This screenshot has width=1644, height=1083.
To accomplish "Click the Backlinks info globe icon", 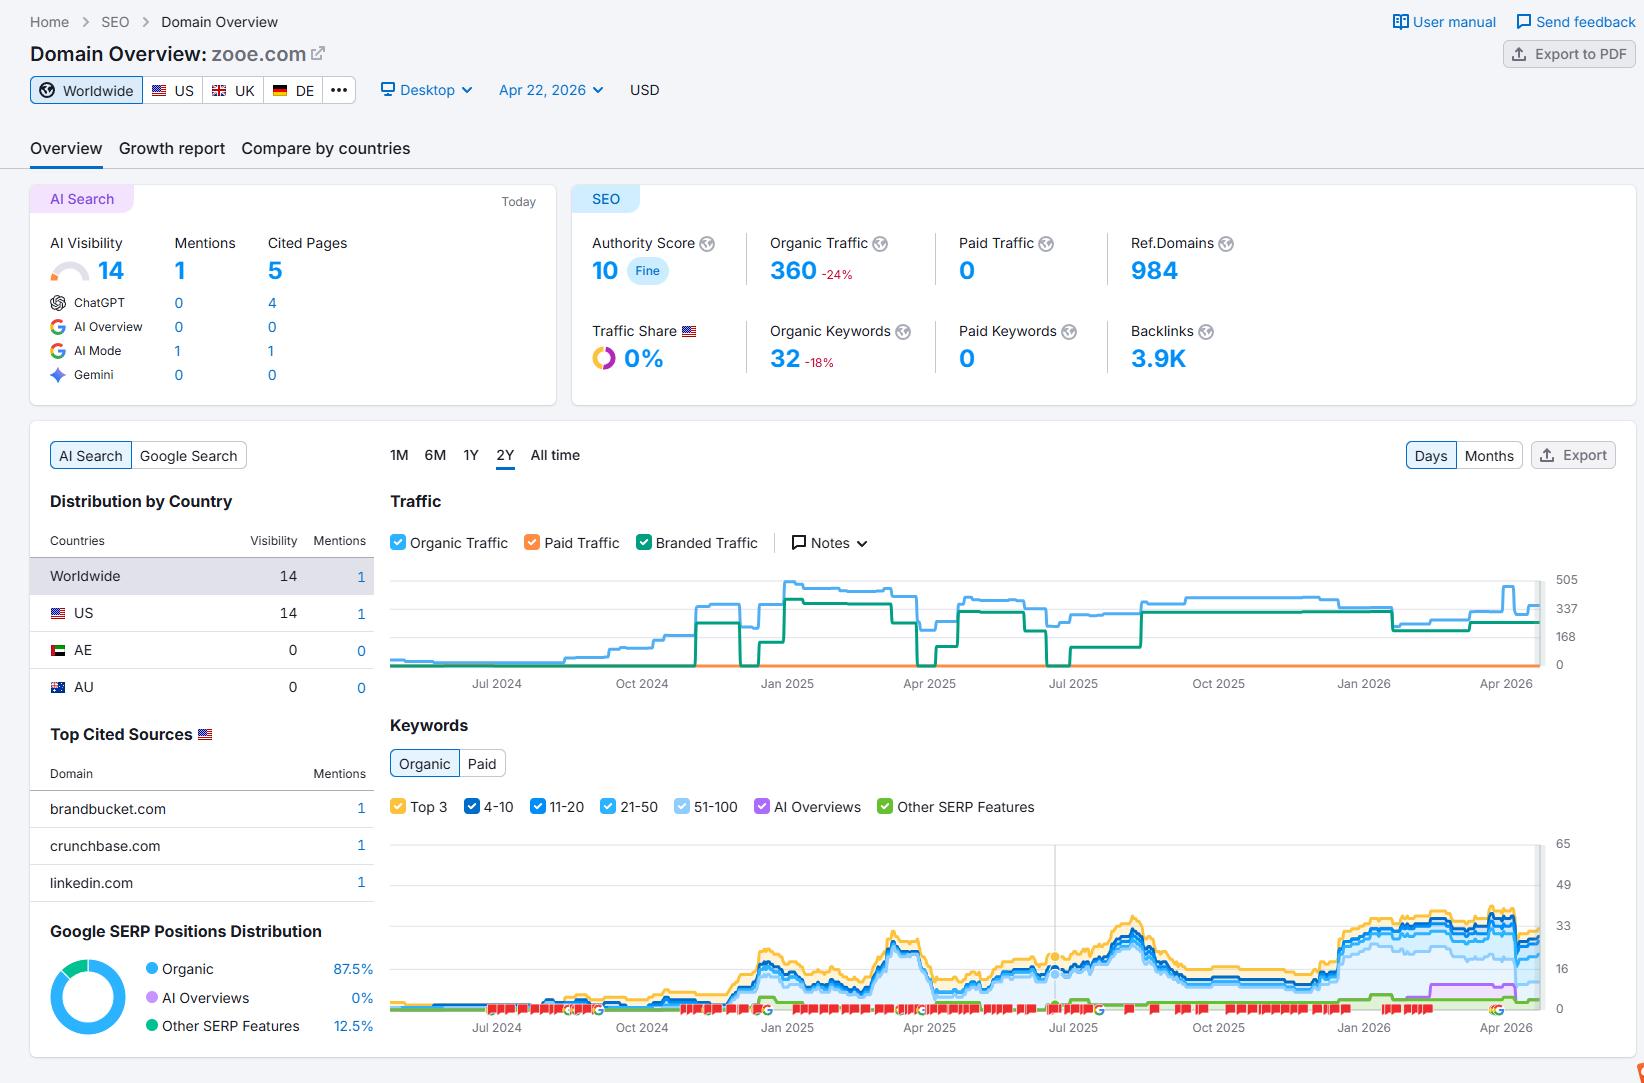I will (x=1206, y=332).
